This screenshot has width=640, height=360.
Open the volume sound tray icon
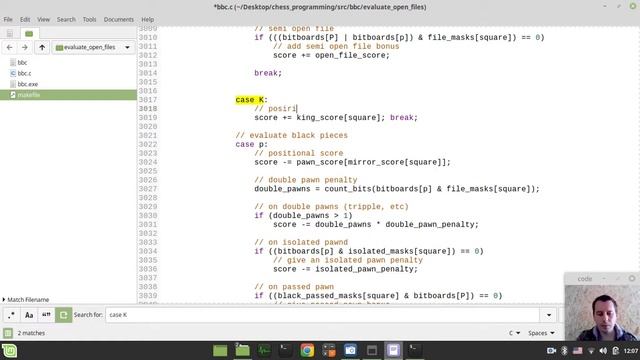pos(603,351)
